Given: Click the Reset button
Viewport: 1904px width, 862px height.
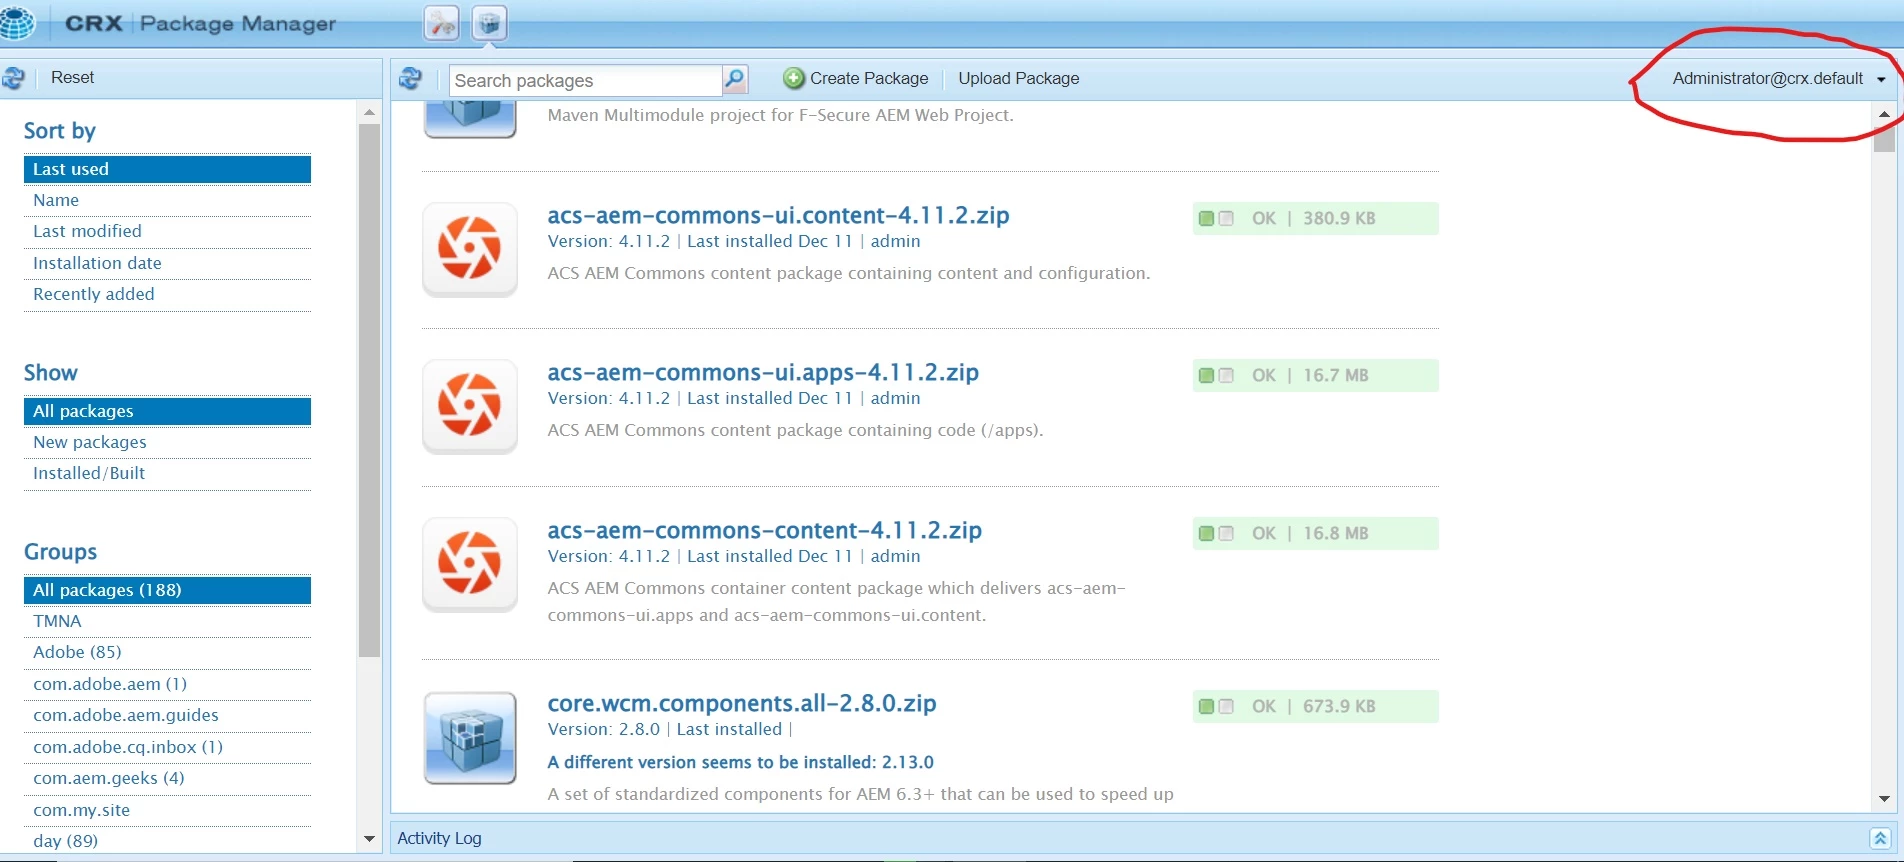Looking at the screenshot, I should pos(72,78).
